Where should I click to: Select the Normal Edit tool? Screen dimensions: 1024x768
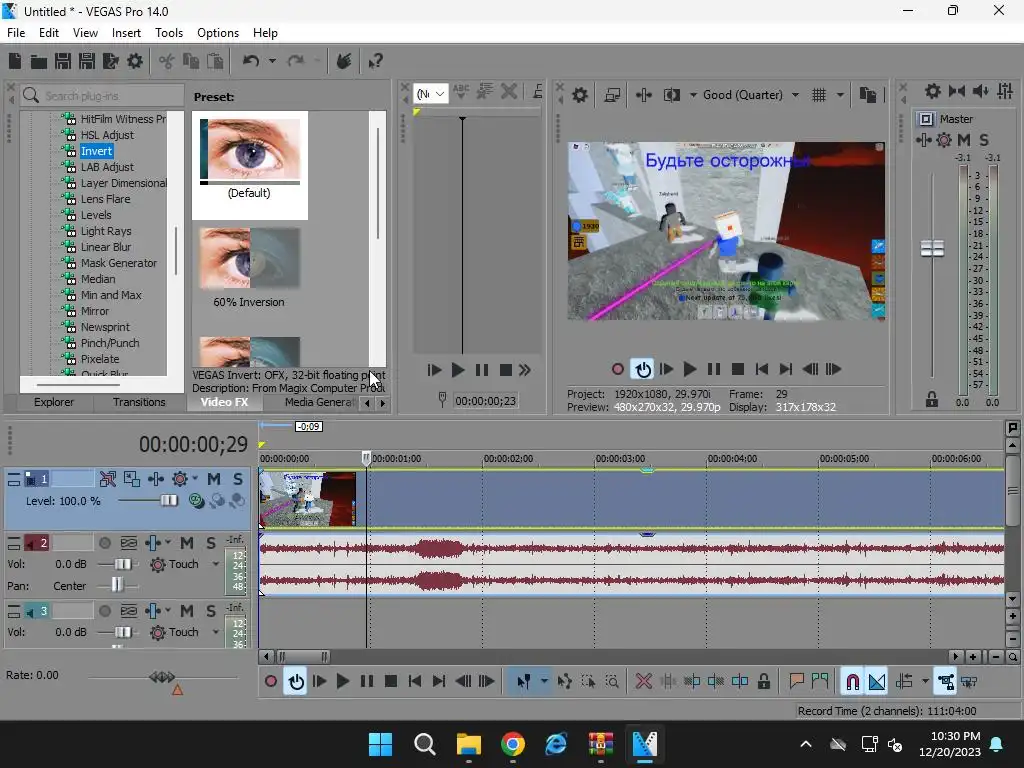pos(524,682)
